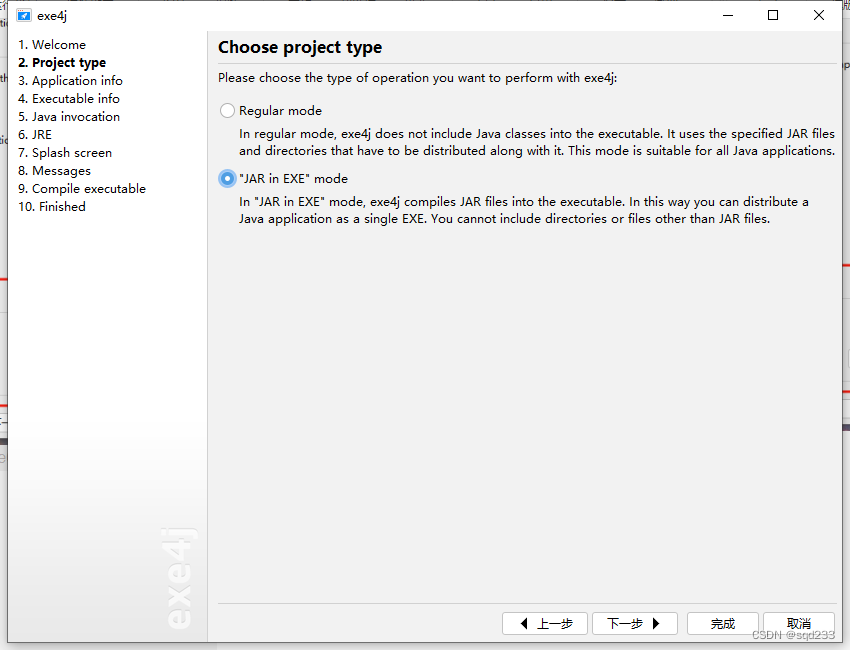Click the 下一步 (Next) button
Image resolution: width=850 pixels, height=650 pixels.
tap(635, 623)
